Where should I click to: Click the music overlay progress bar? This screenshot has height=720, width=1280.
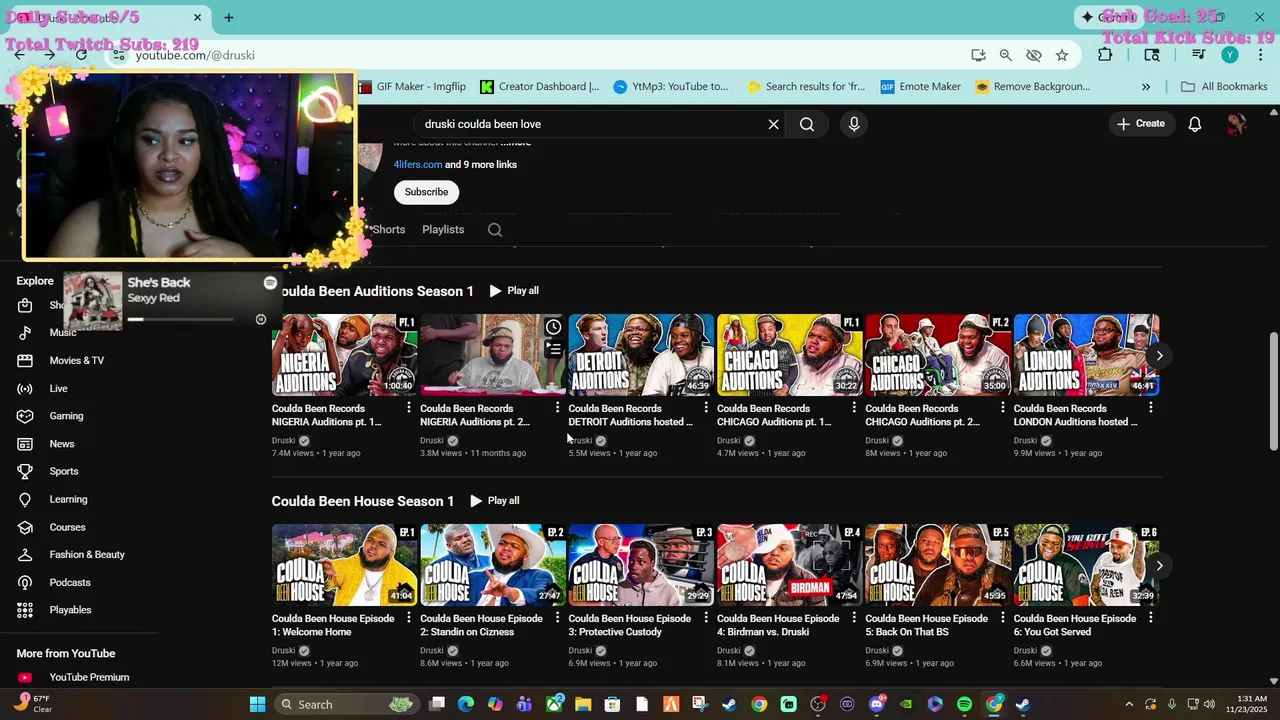[x=180, y=319]
